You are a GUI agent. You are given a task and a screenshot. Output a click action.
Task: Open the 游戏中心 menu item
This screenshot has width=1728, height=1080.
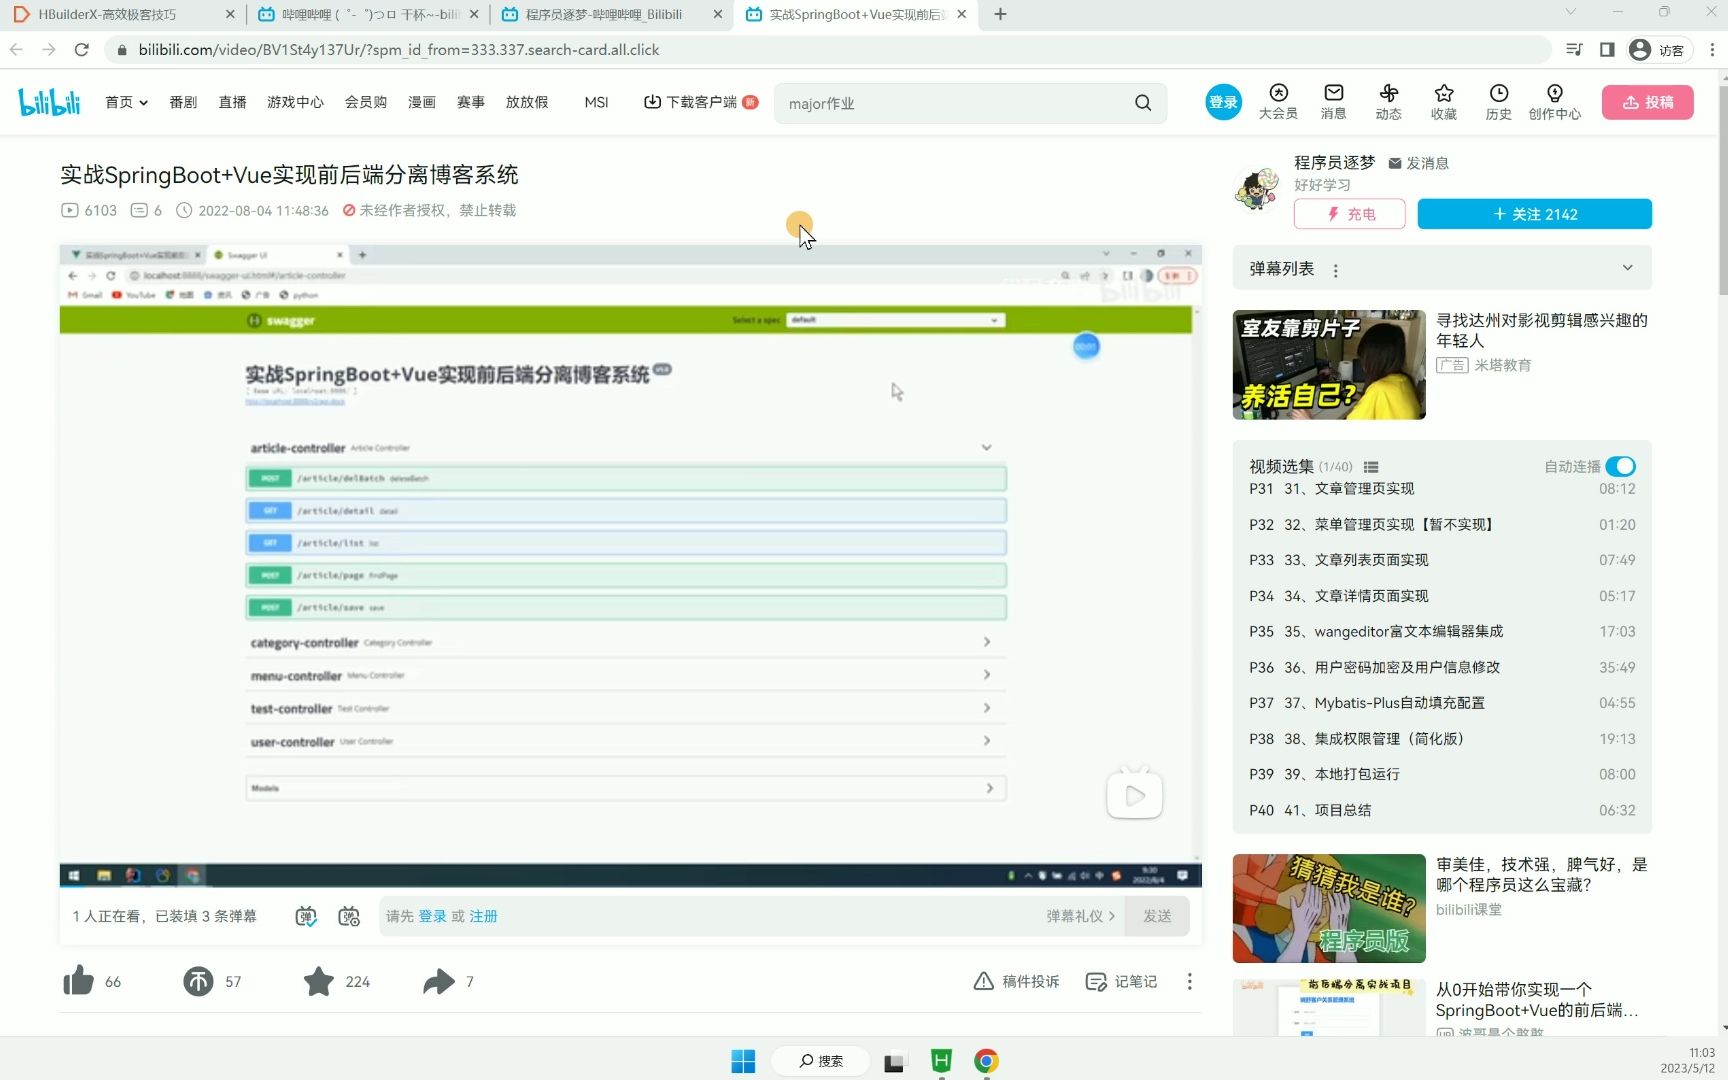295,102
